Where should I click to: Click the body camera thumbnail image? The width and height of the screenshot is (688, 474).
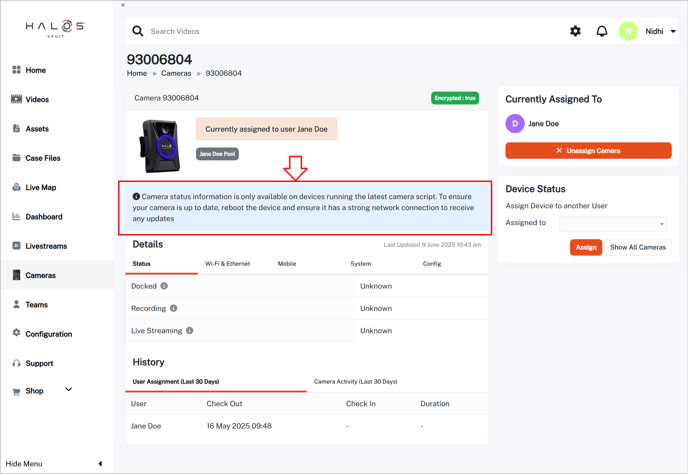(x=160, y=146)
